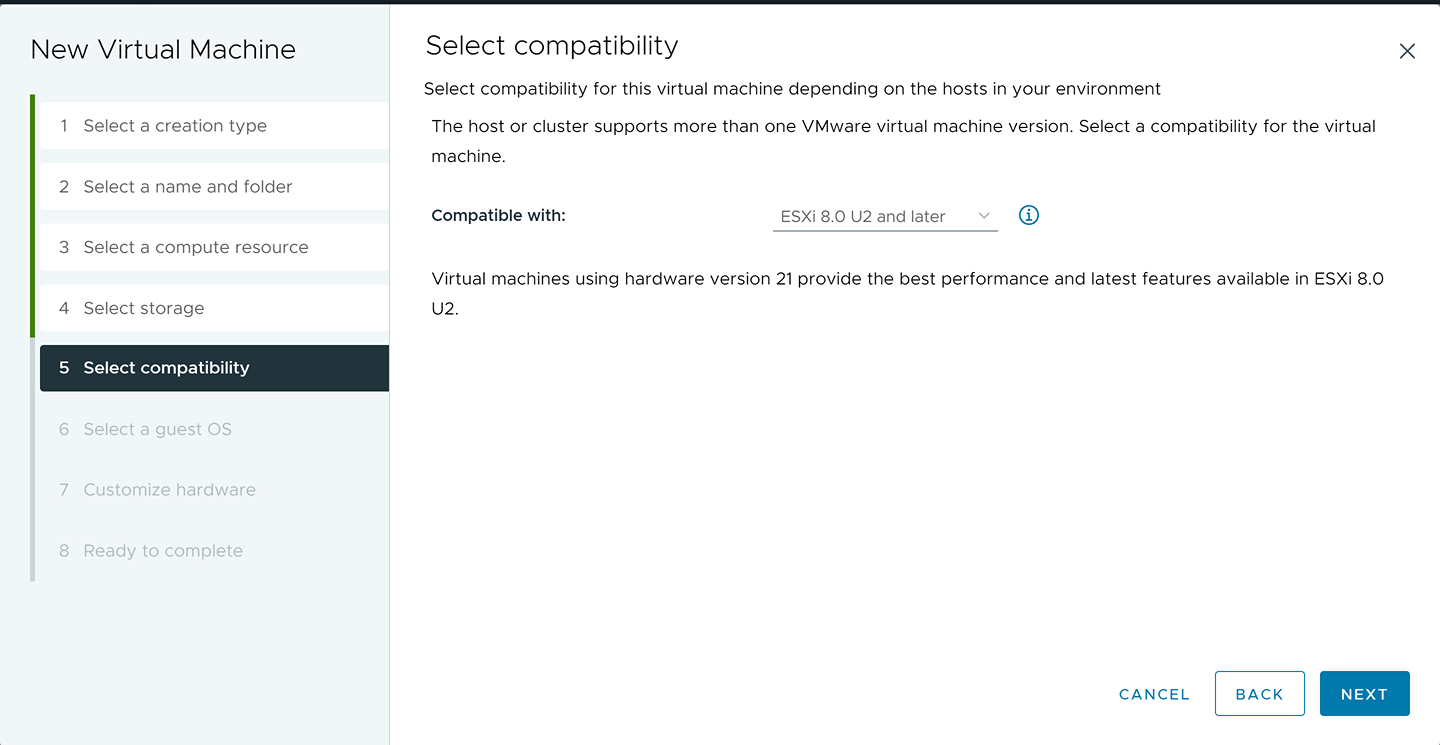Viewport: 1440px width, 745px height.
Task: Cancel the New Virtual Machine wizard
Action: [1153, 693]
